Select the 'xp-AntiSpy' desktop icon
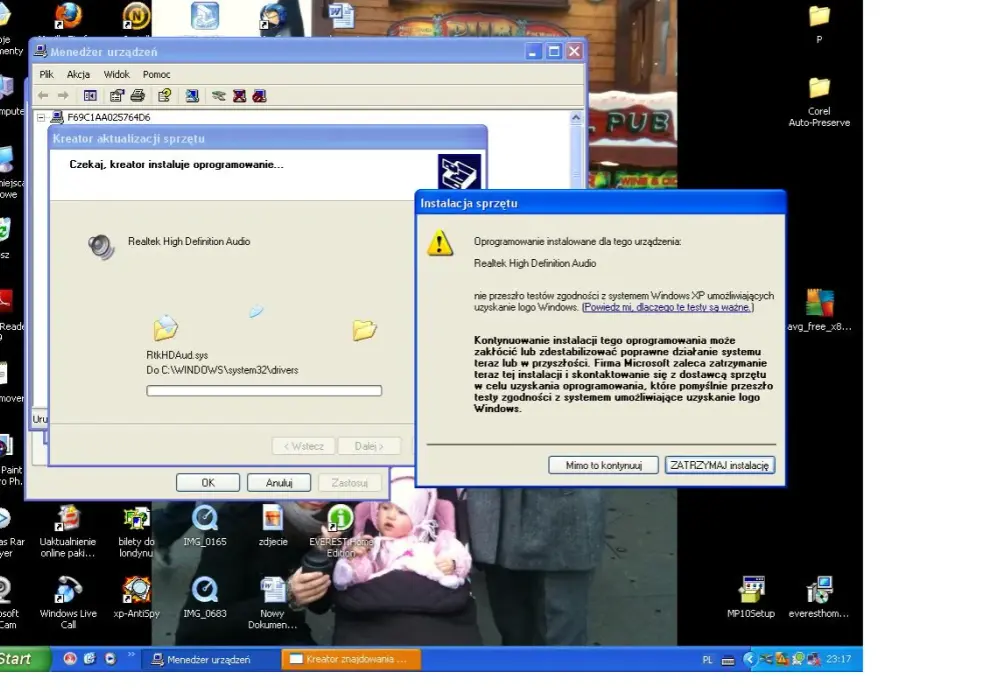 136,597
